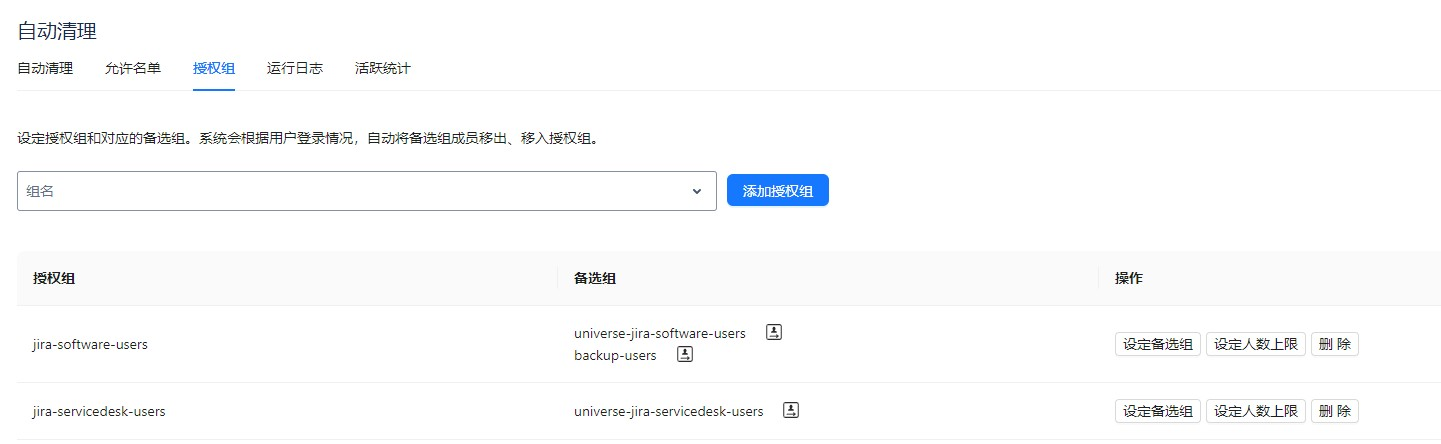View the 活跃统计 tab
This screenshot has height=444, width=1441.
(x=383, y=69)
